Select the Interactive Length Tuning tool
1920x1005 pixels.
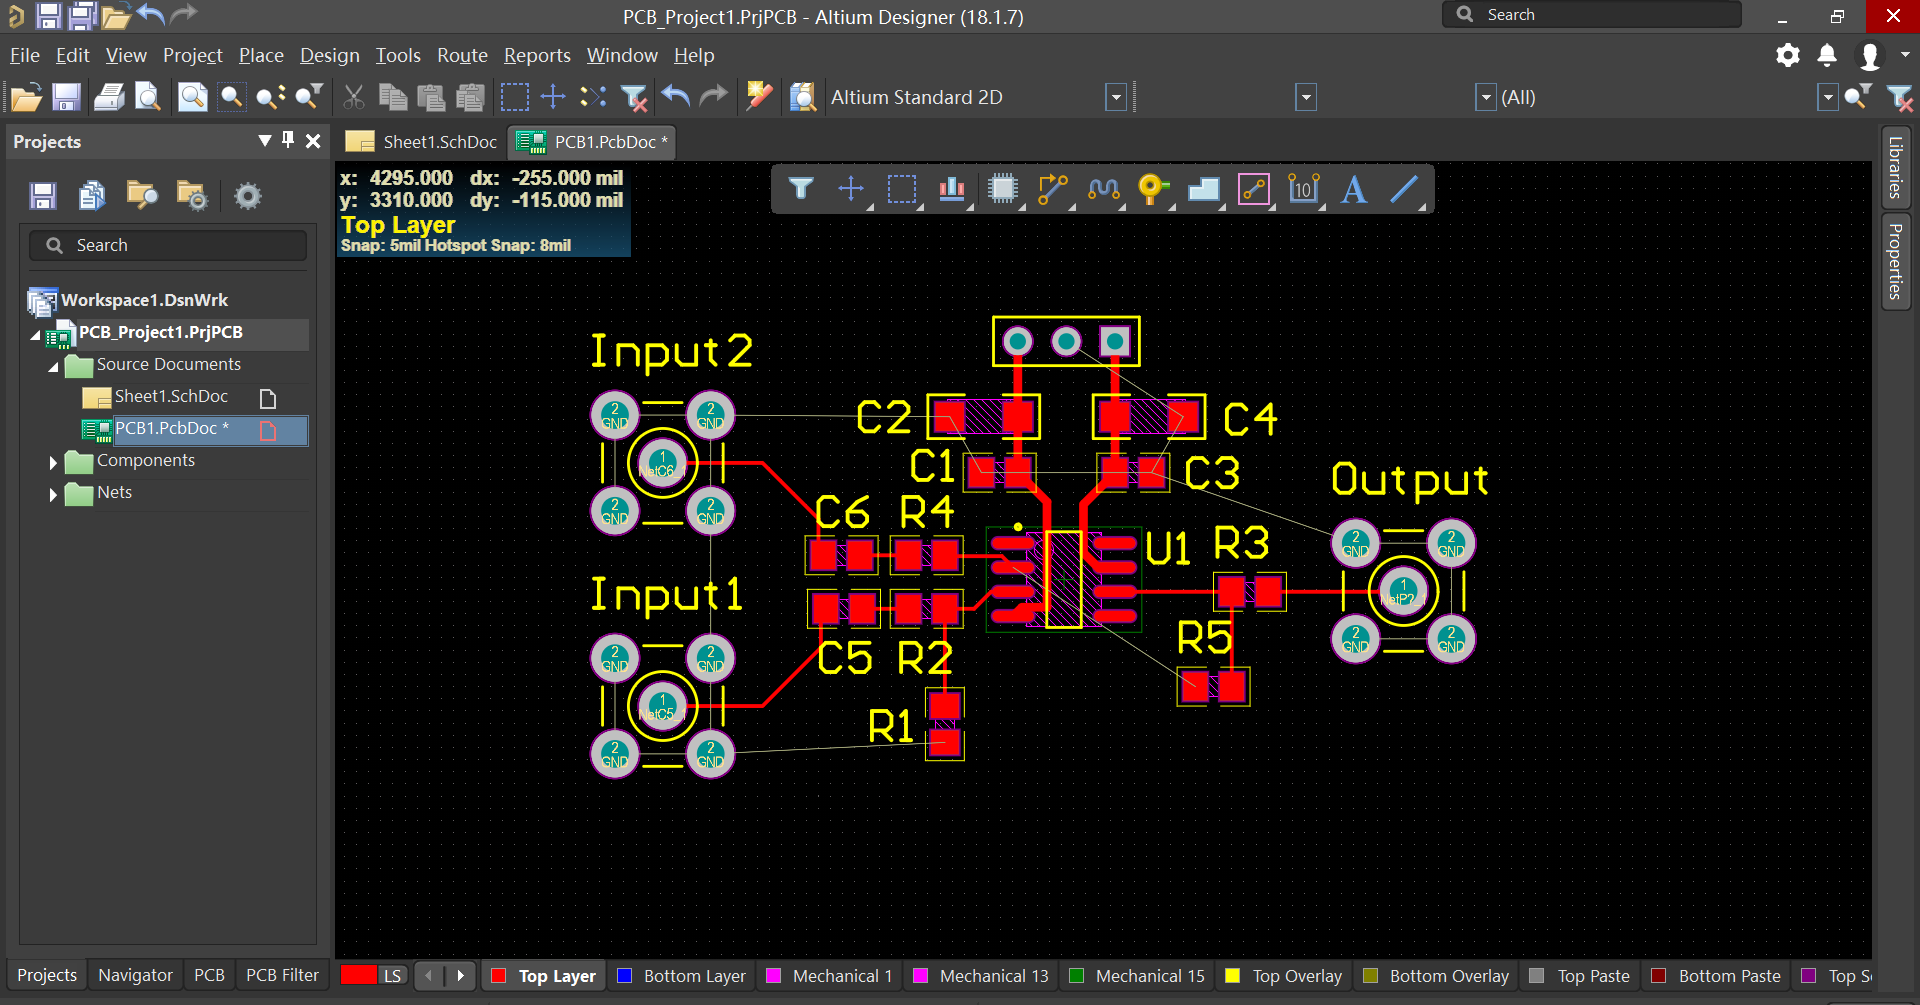(1103, 189)
